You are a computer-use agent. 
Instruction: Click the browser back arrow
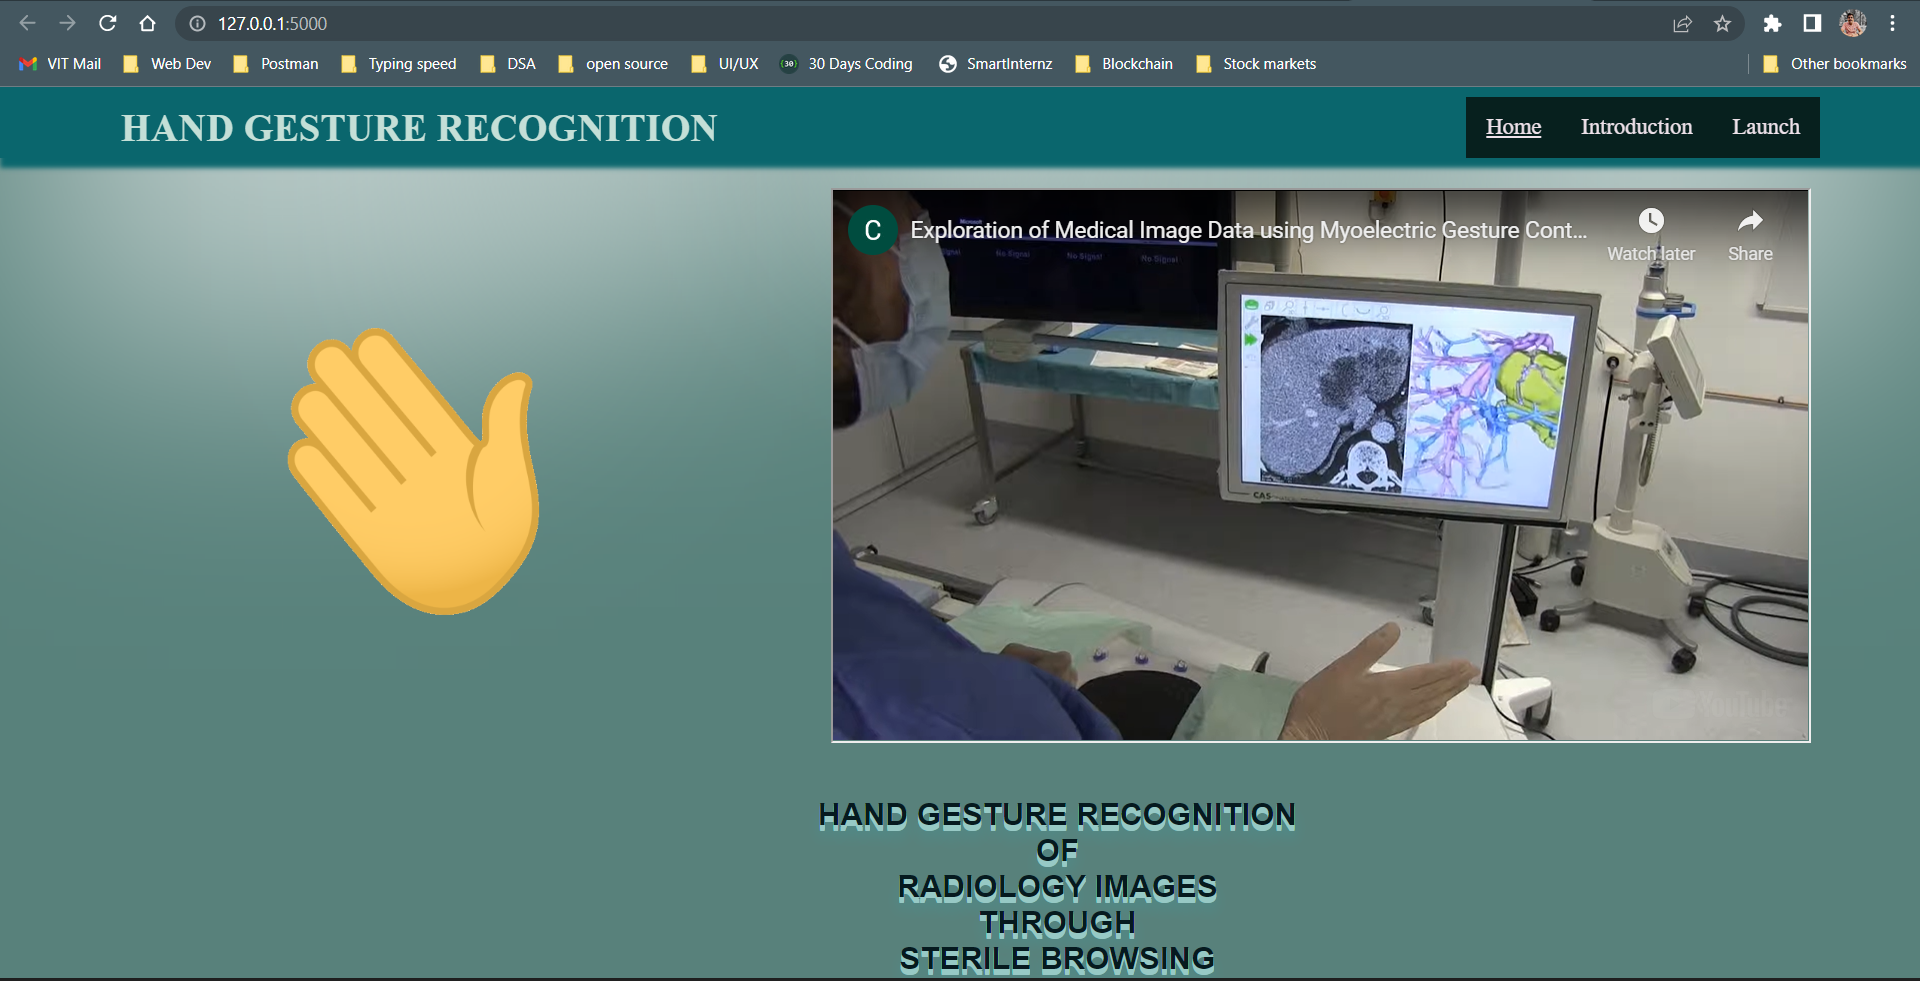pyautogui.click(x=28, y=23)
